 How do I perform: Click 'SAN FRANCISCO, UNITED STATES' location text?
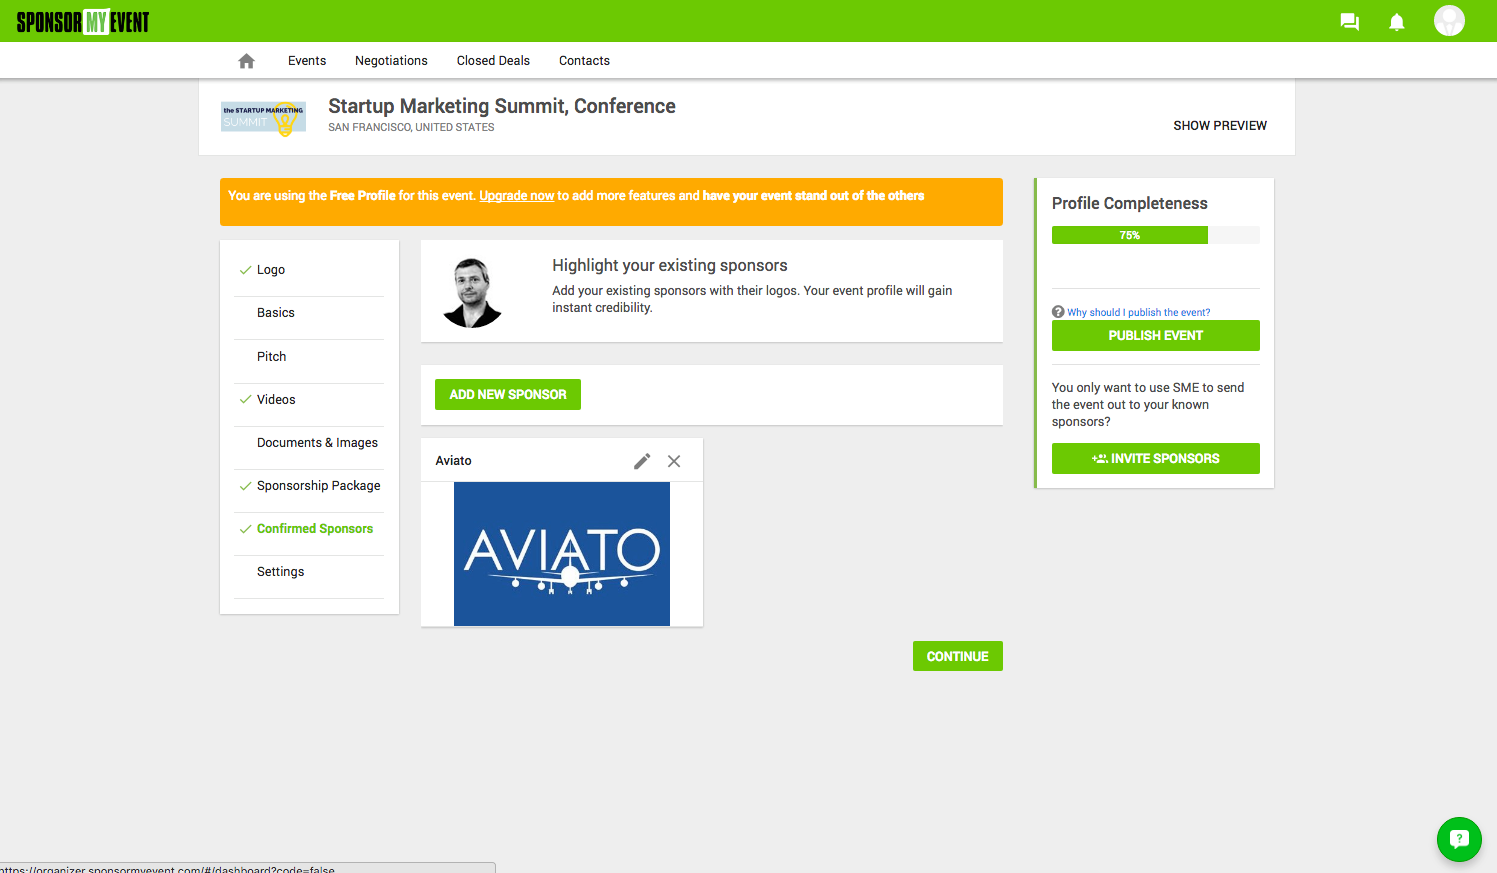[411, 128]
